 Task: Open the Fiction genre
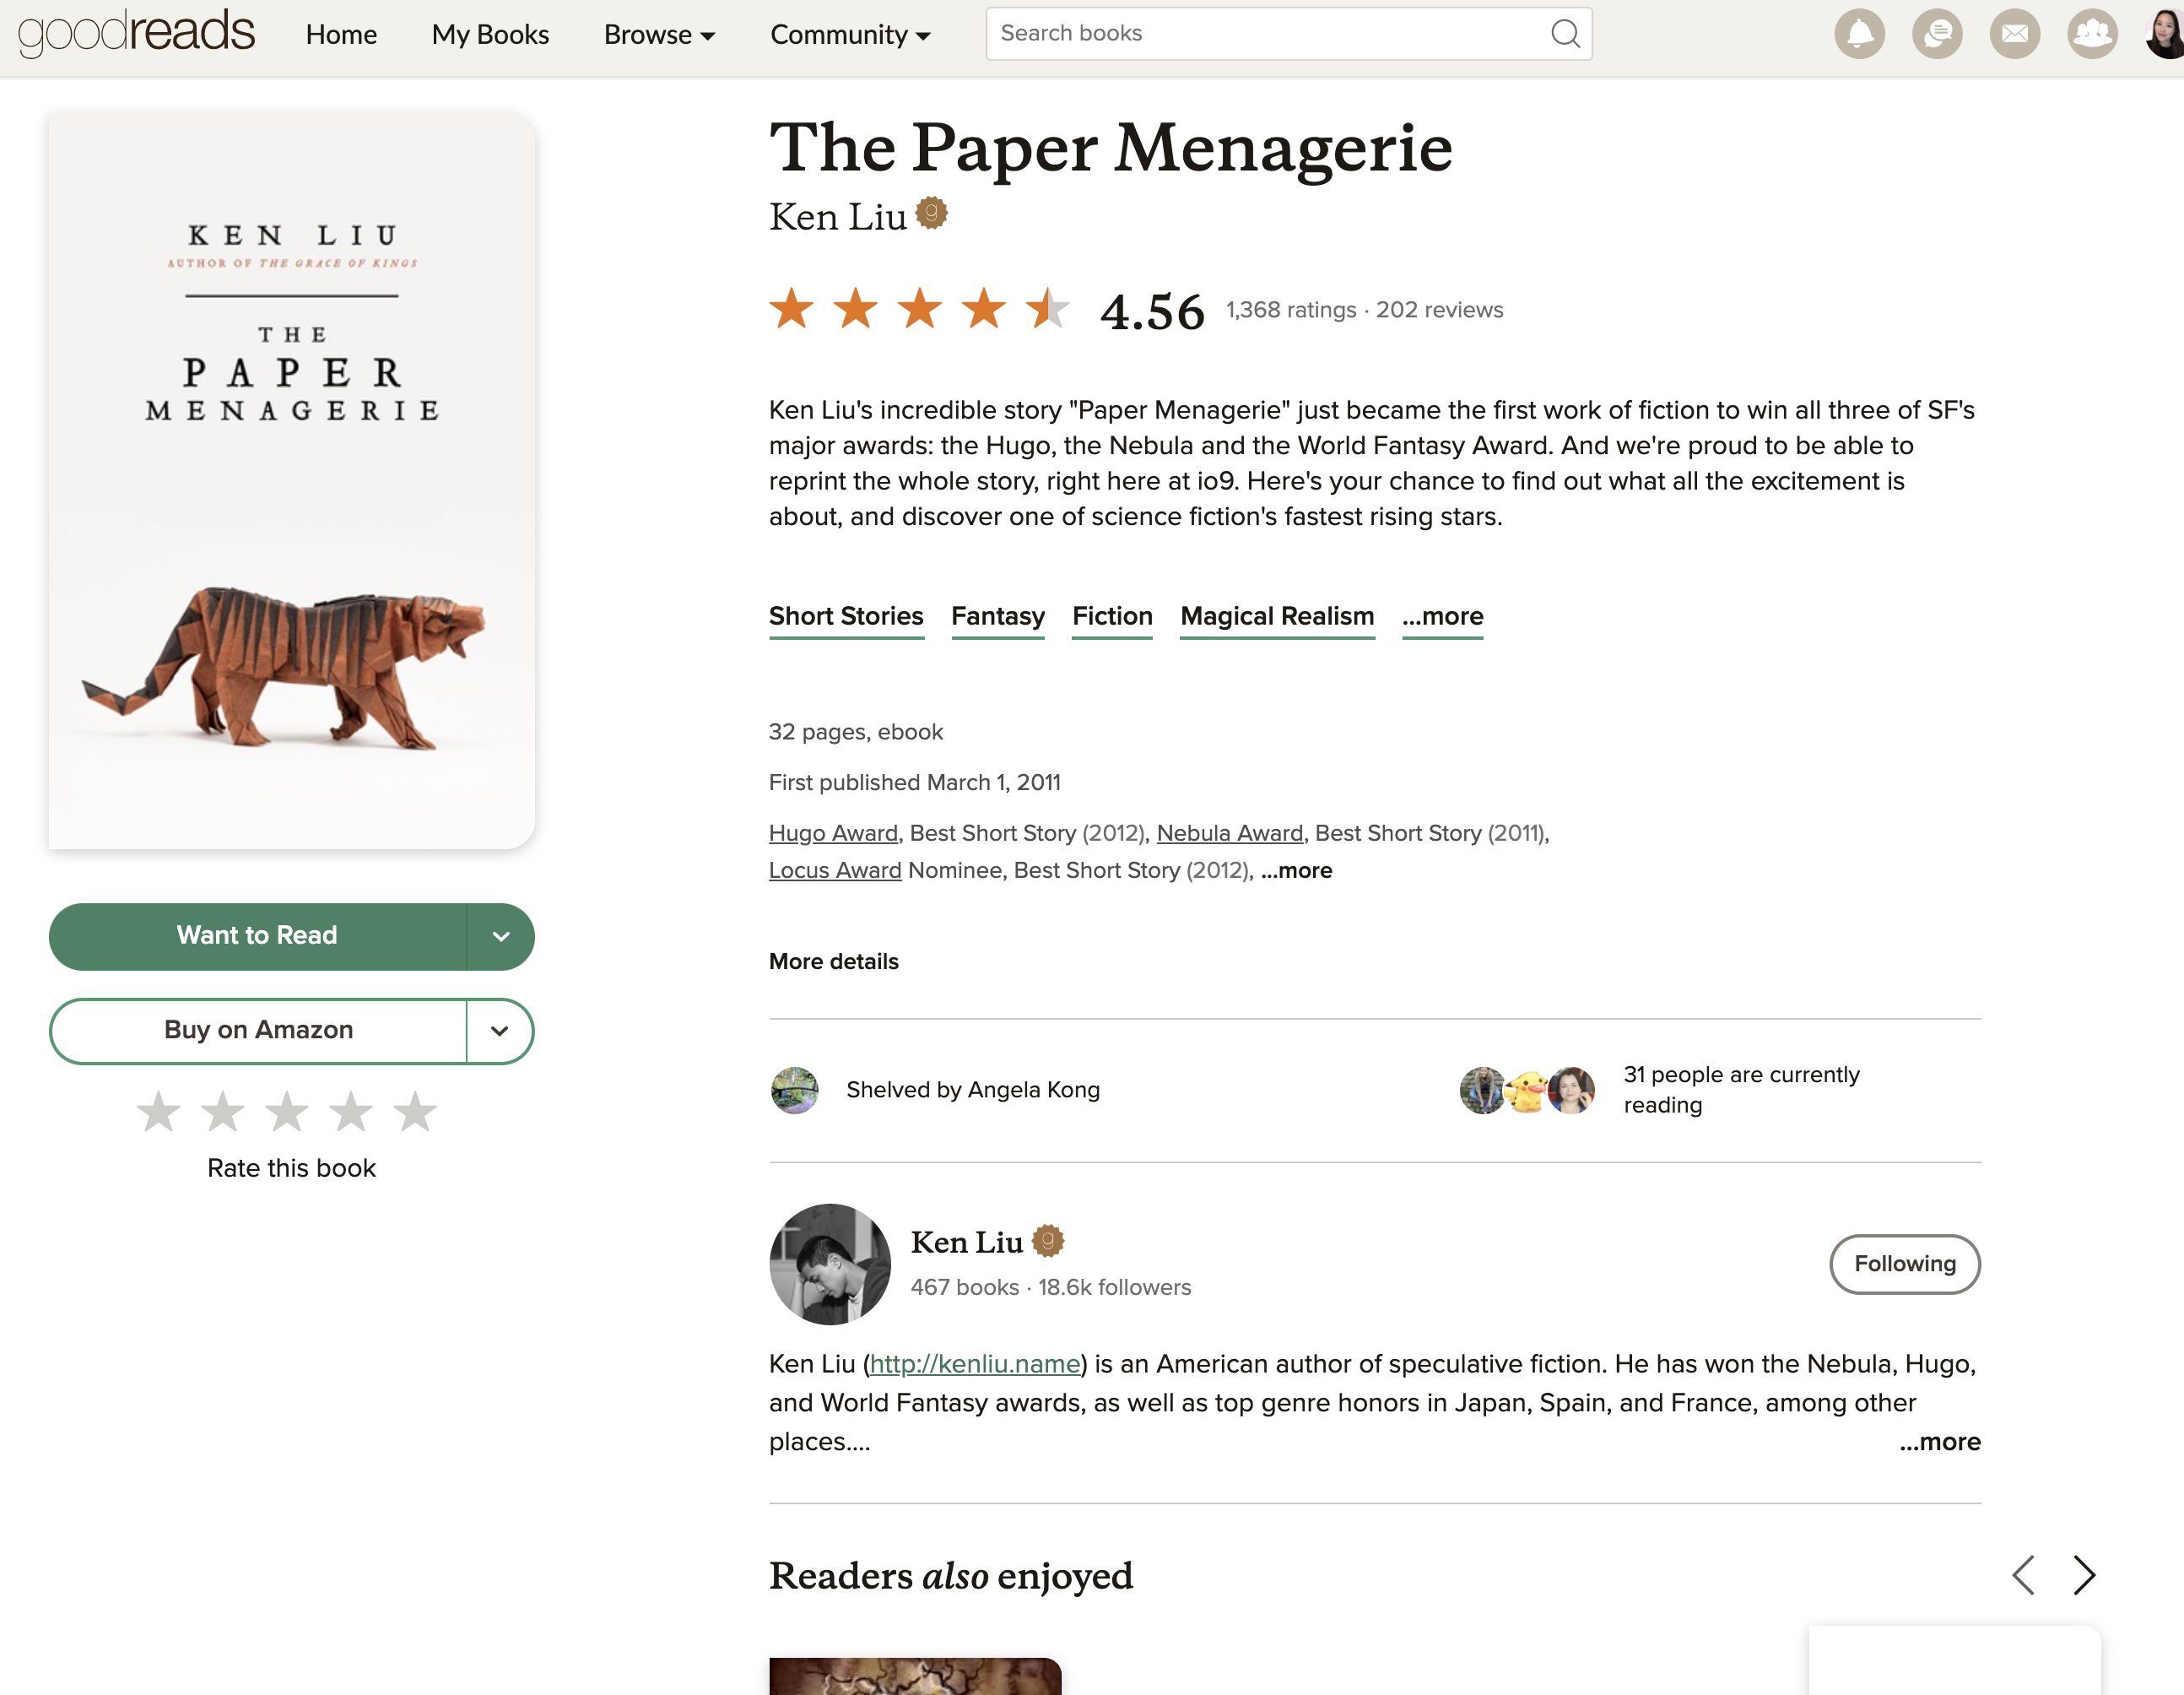click(1112, 617)
